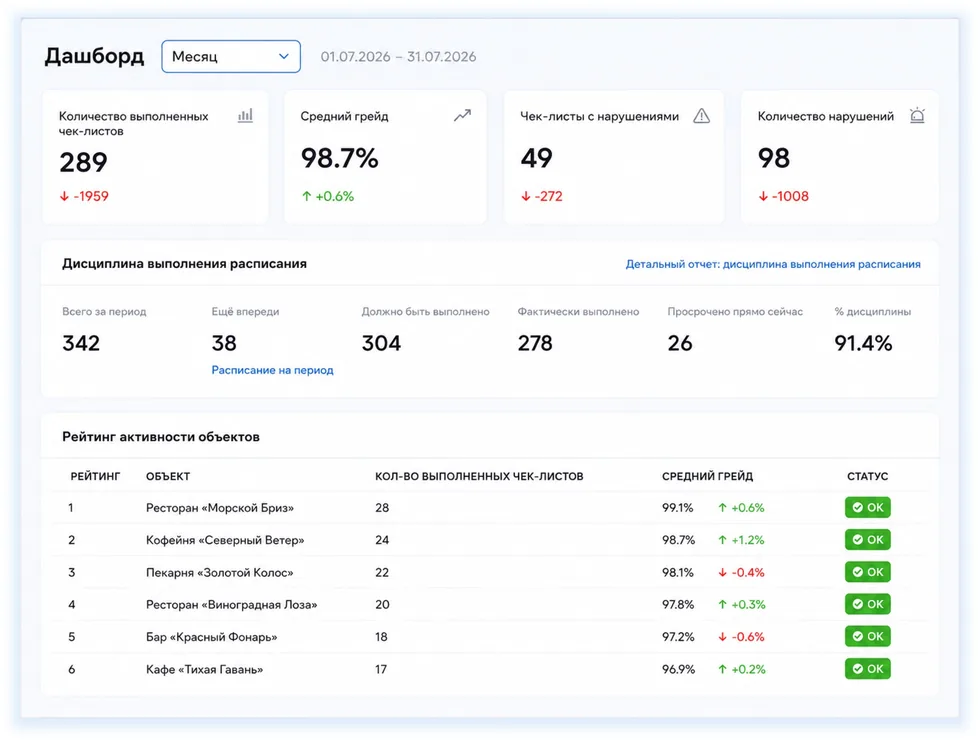Click the OK status badge for Пекарня «Золотой Колос»
980x741 pixels.
[868, 572]
